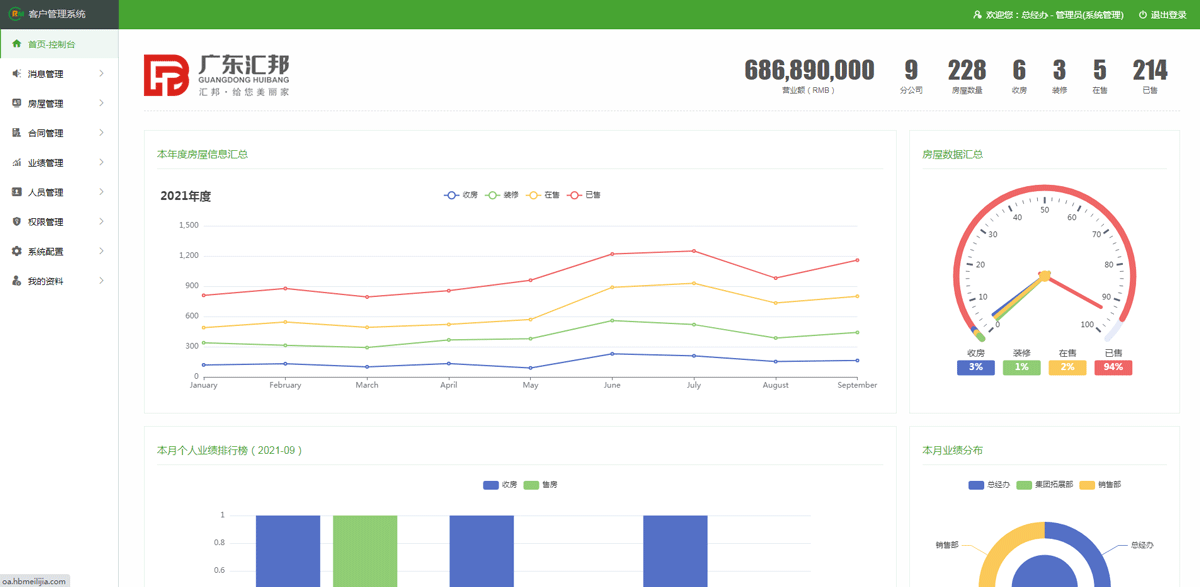Click the 228 房屋数量 statistic
The width and height of the screenshot is (1200, 587).
click(967, 75)
